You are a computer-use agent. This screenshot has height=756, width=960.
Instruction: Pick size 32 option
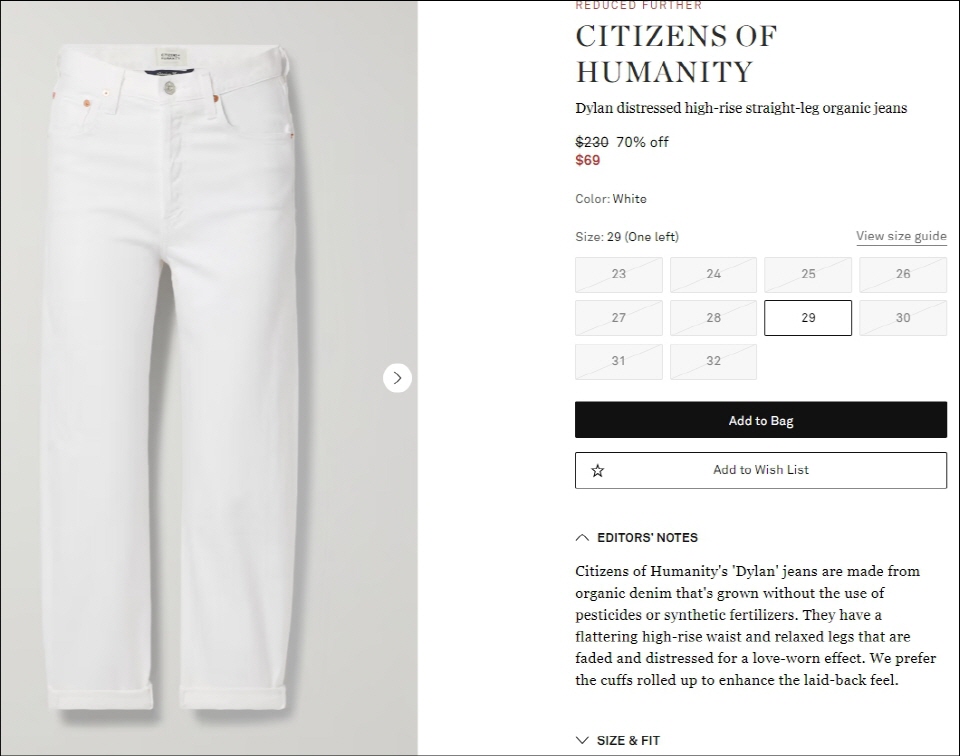[713, 361]
